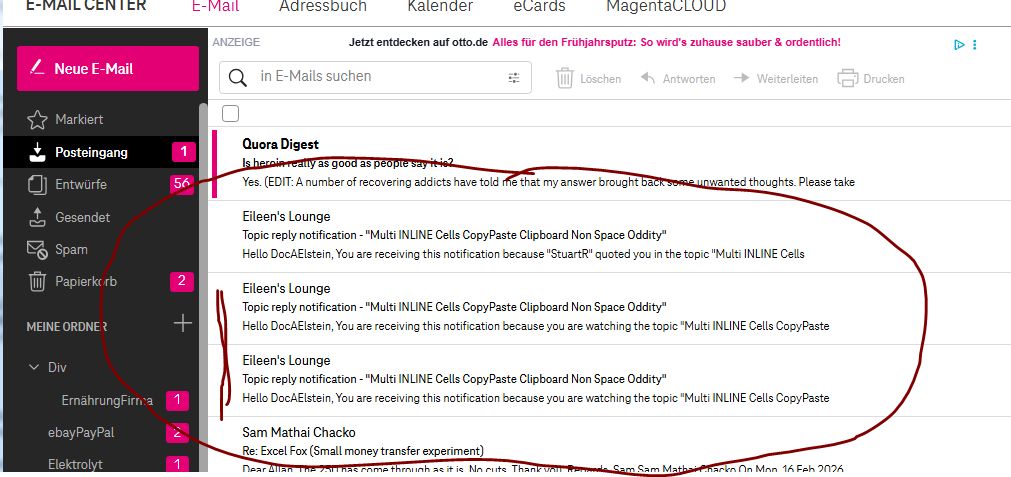Click the Papierkorb trash icon in sidebar
The image size is (1011, 477).
(x=37, y=282)
